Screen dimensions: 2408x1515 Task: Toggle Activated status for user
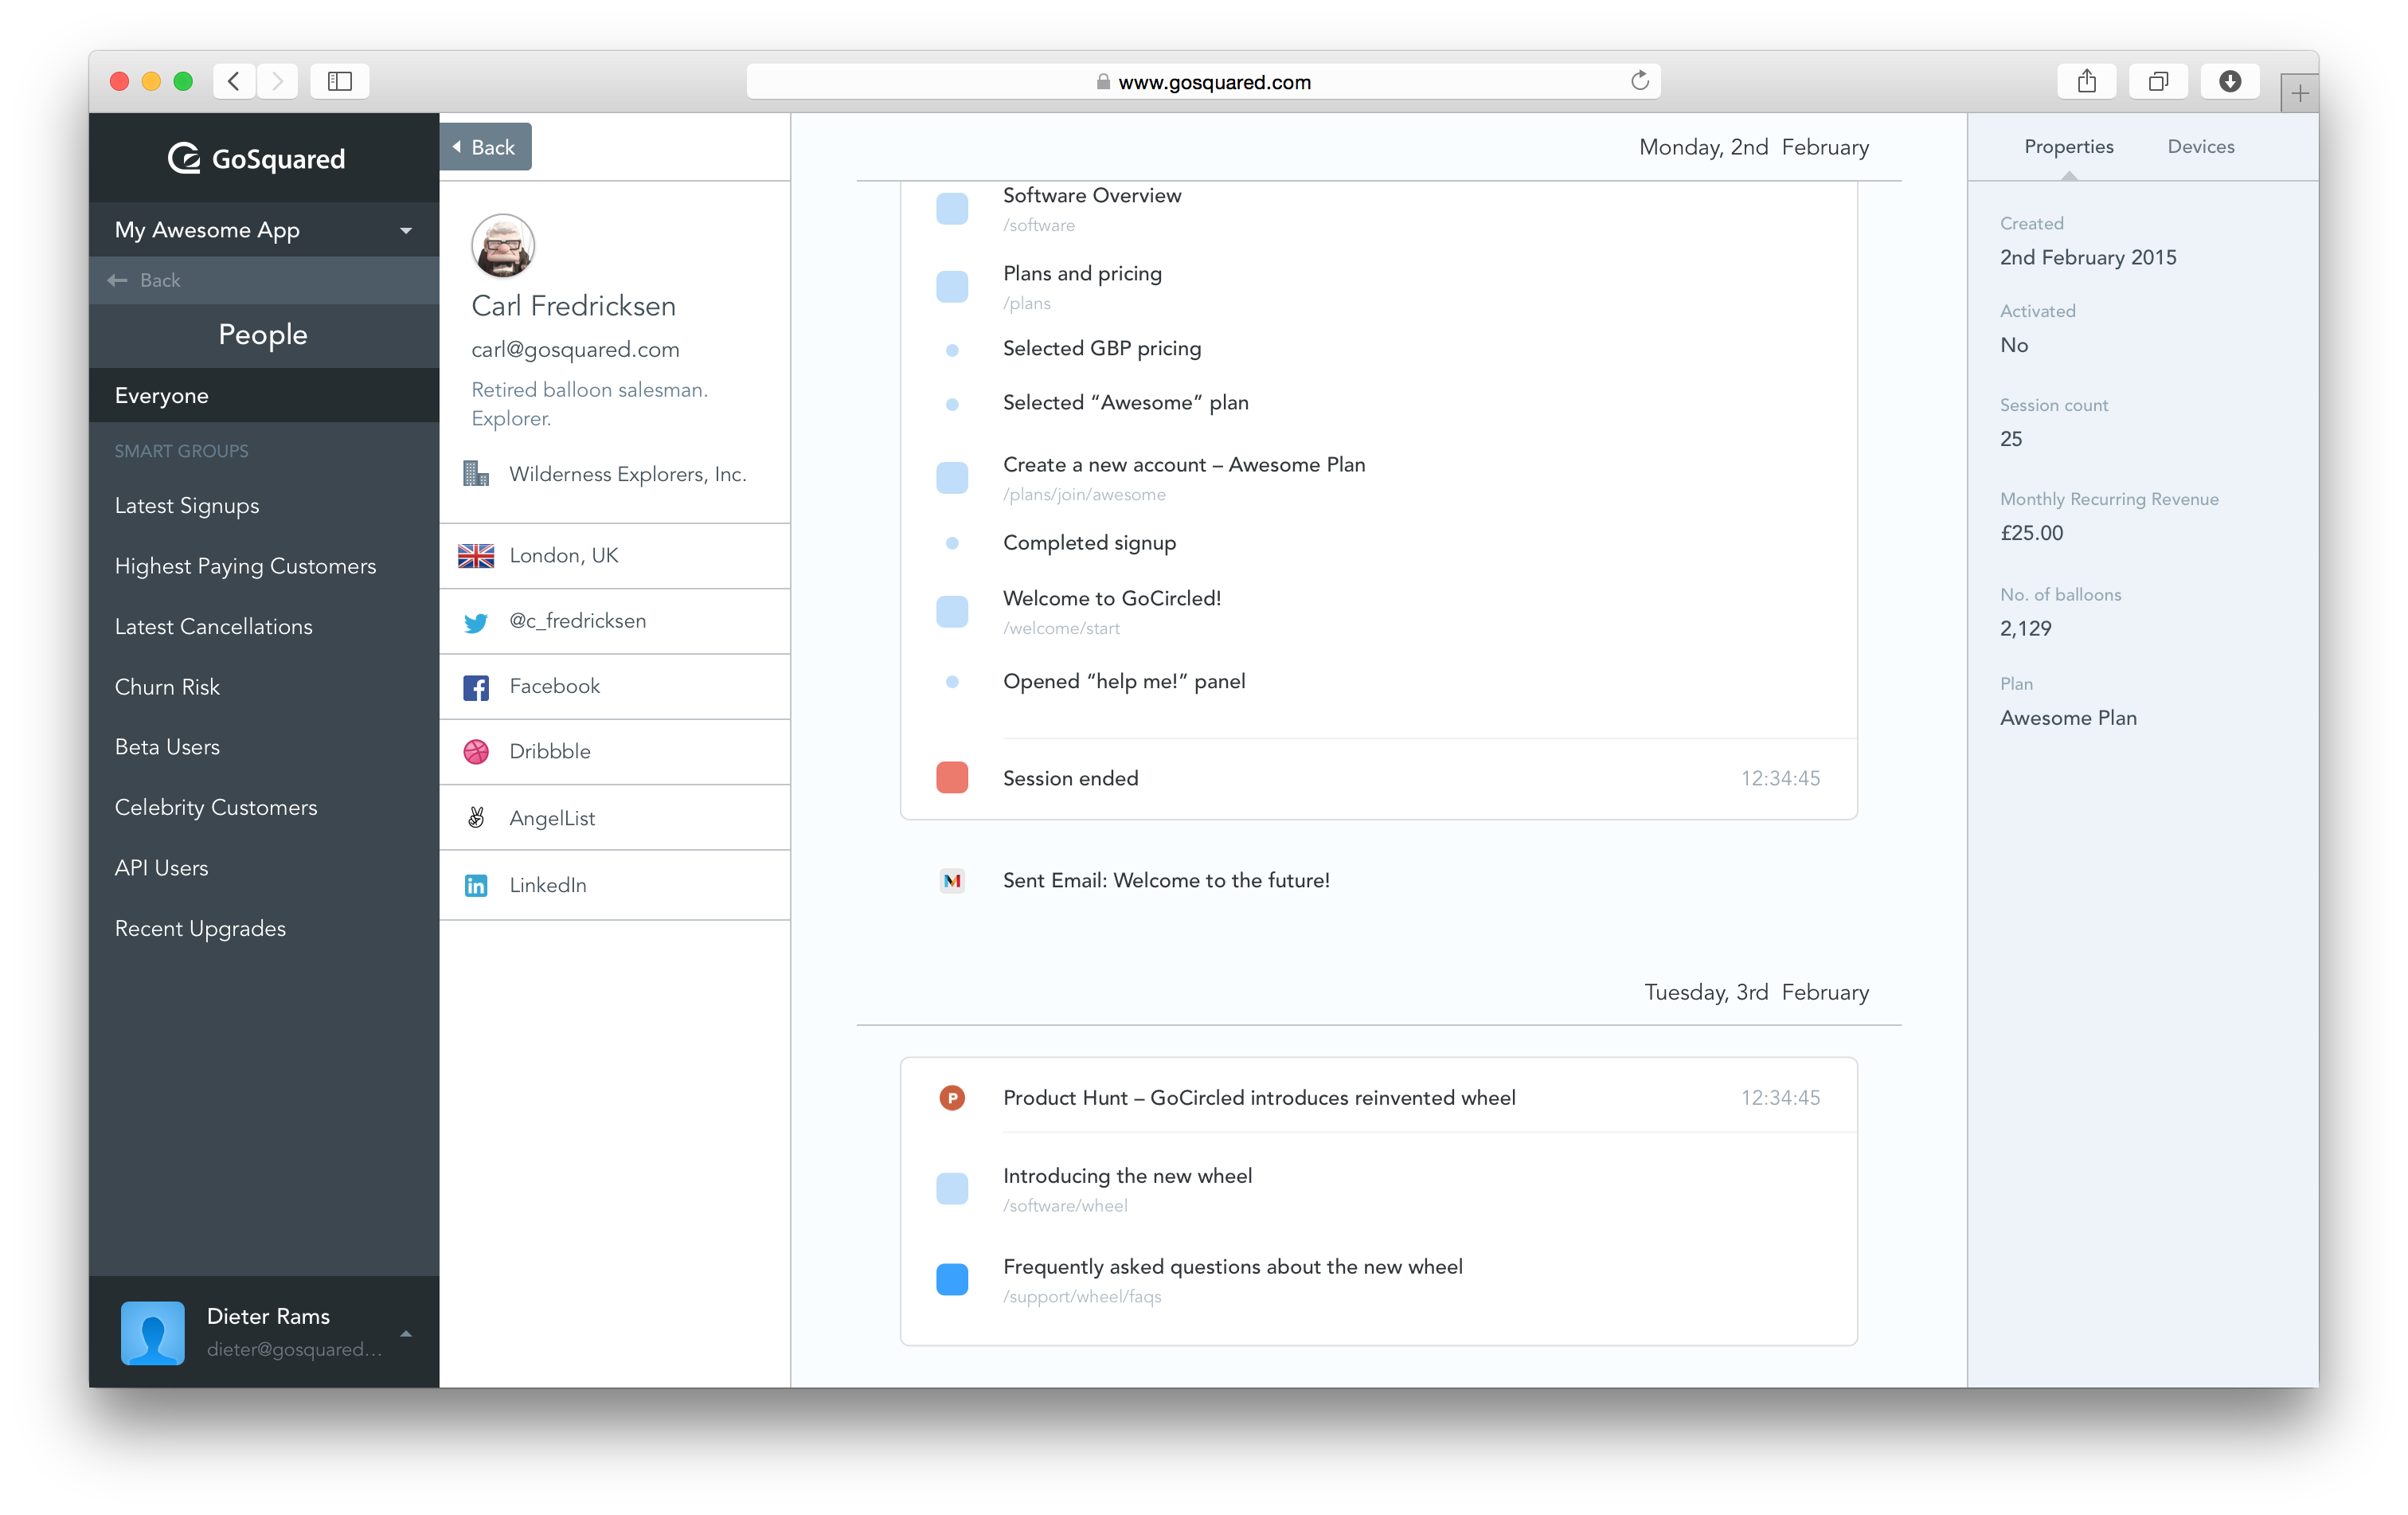pos(2017,344)
